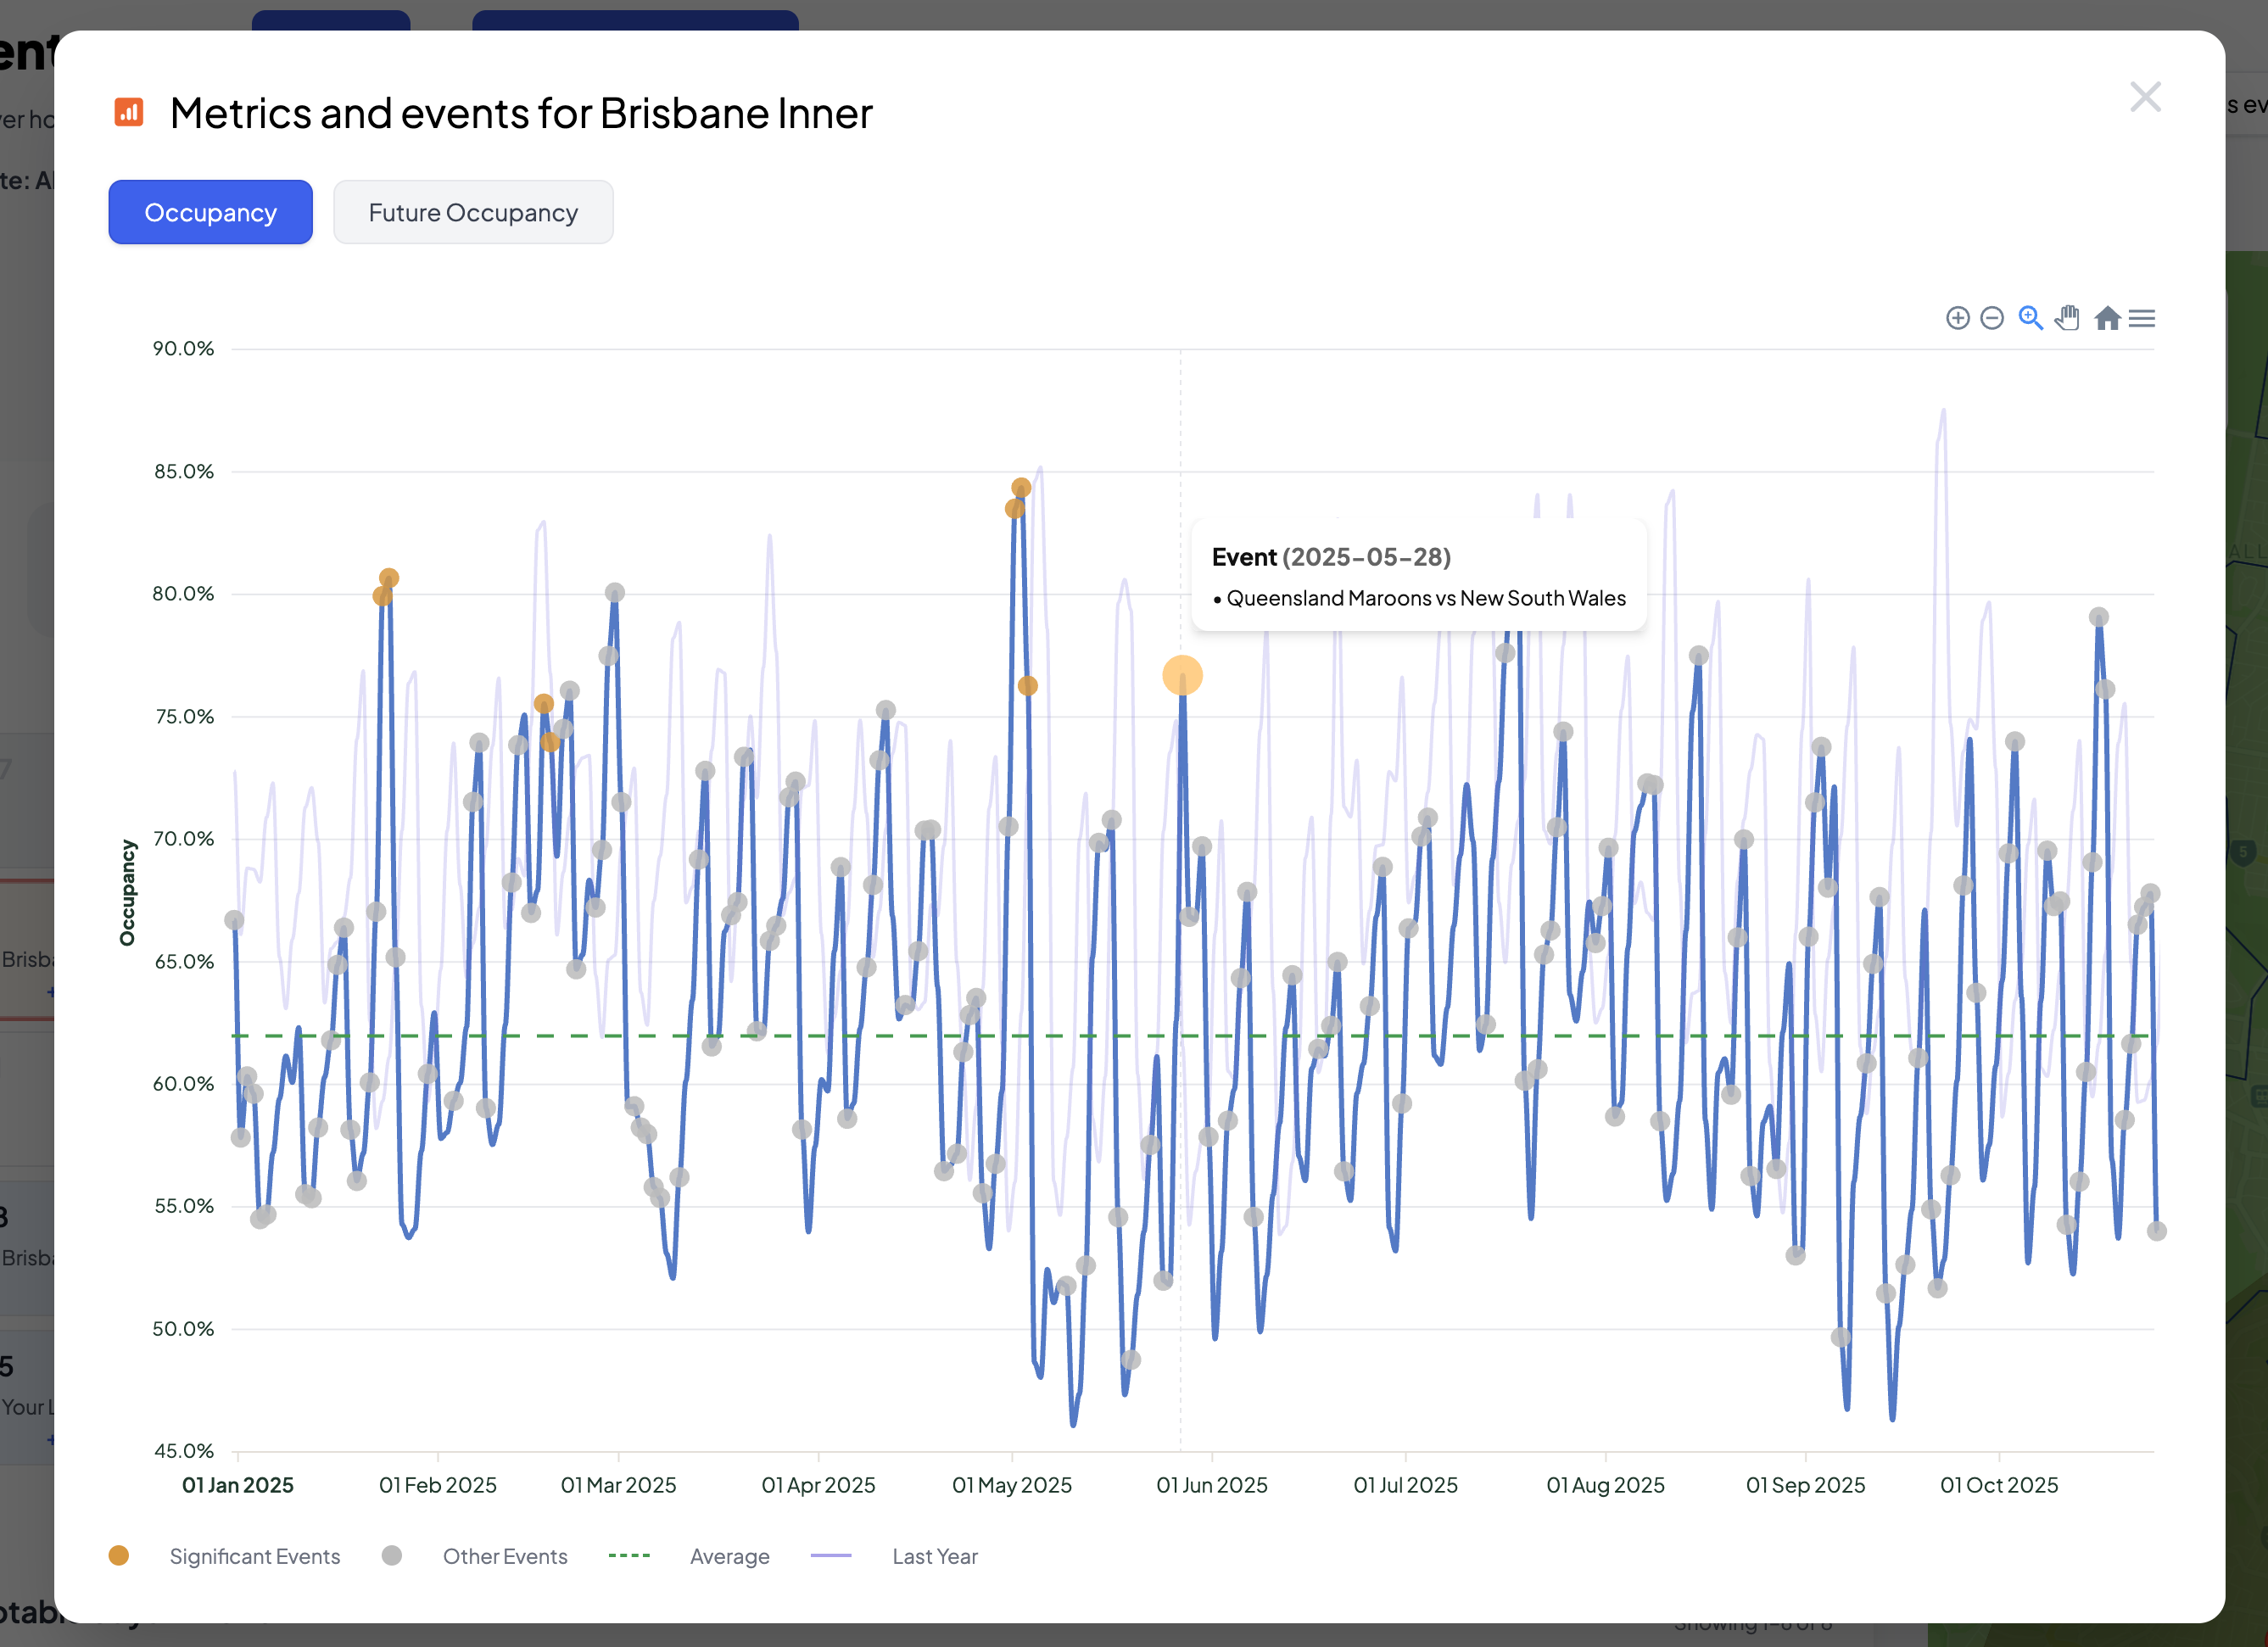This screenshot has width=2268, height=1647.
Task: Open the chart hamburger menu
Action: [2142, 318]
